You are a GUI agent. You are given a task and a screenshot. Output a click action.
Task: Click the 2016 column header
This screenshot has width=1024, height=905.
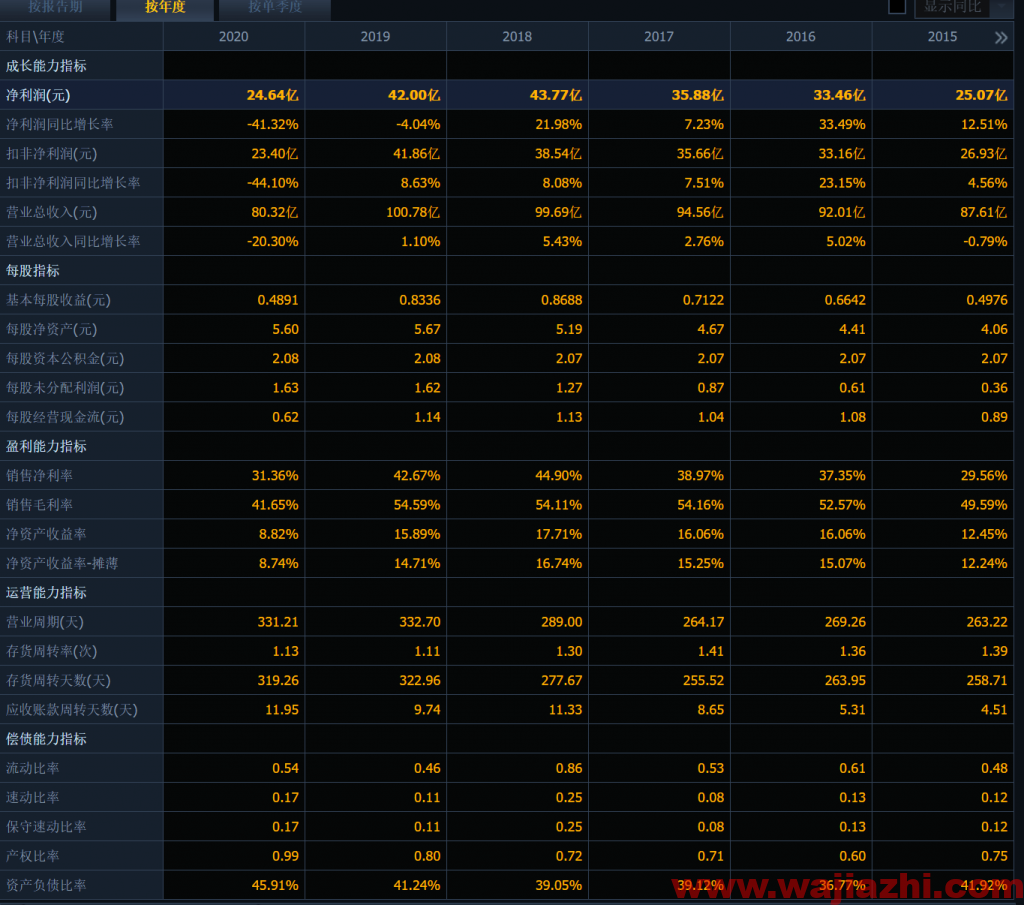(801, 37)
